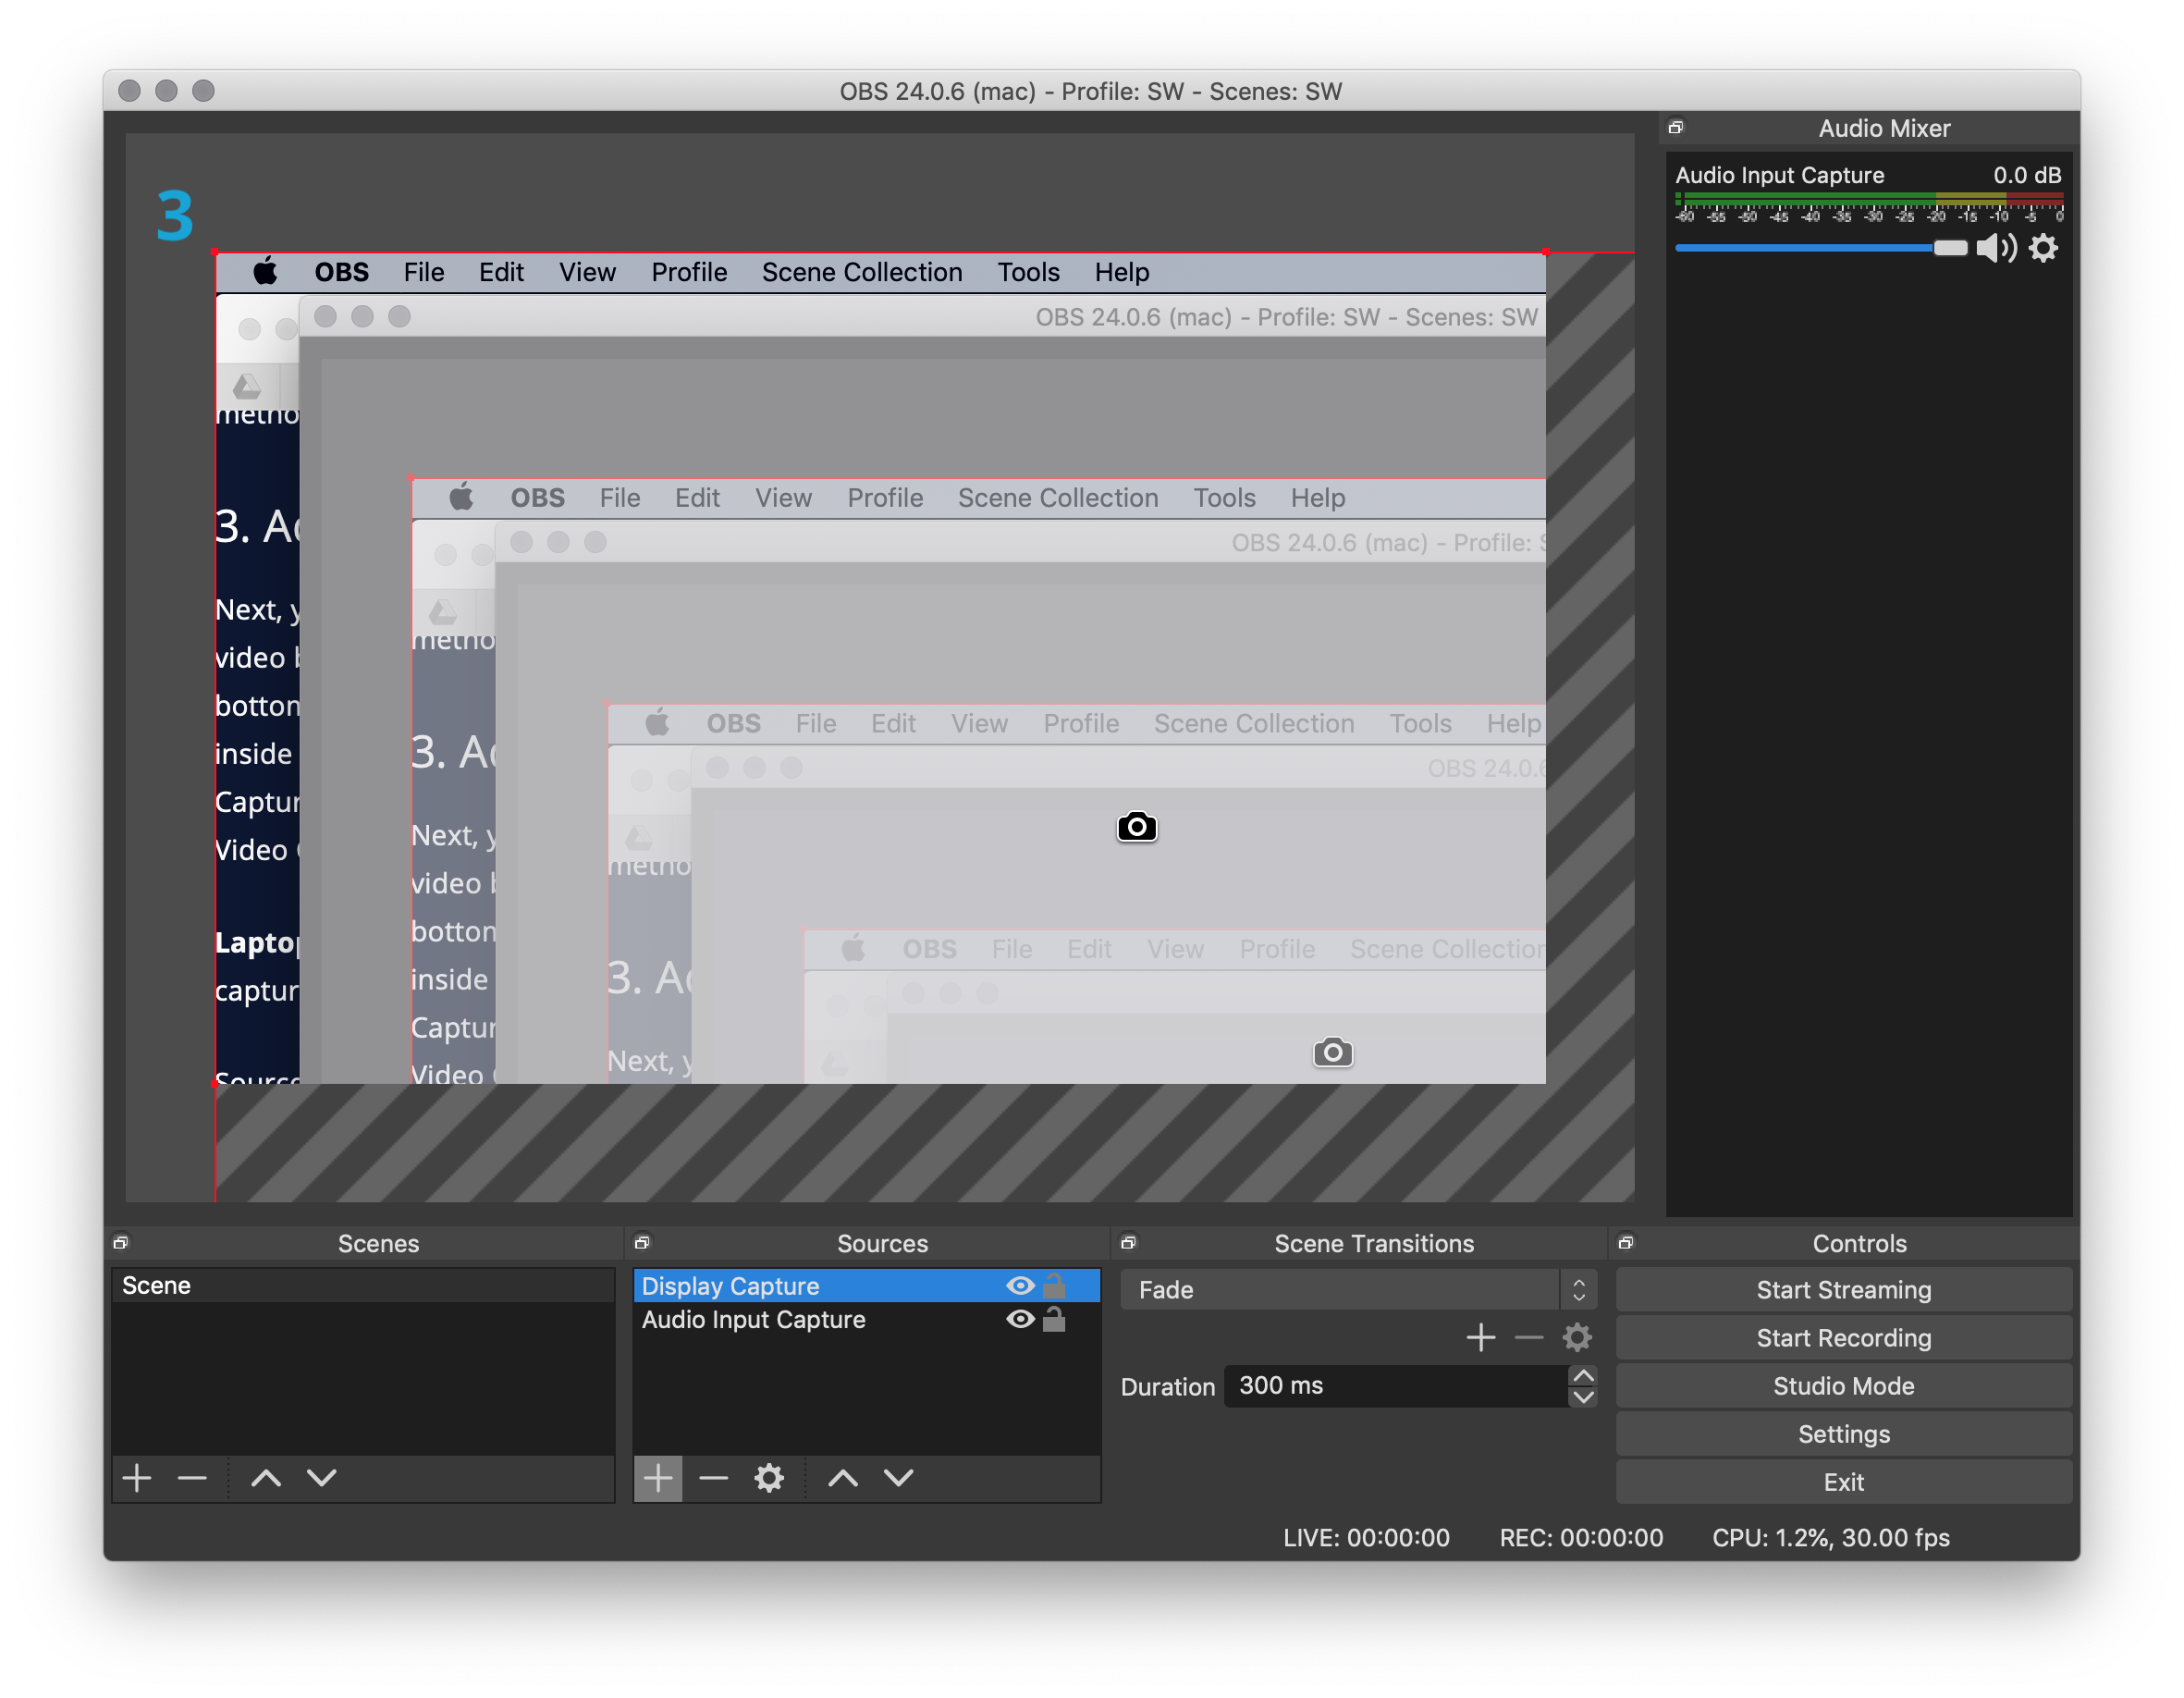Lock the Audio Input Capture source
2184x1698 pixels.
point(1054,1320)
